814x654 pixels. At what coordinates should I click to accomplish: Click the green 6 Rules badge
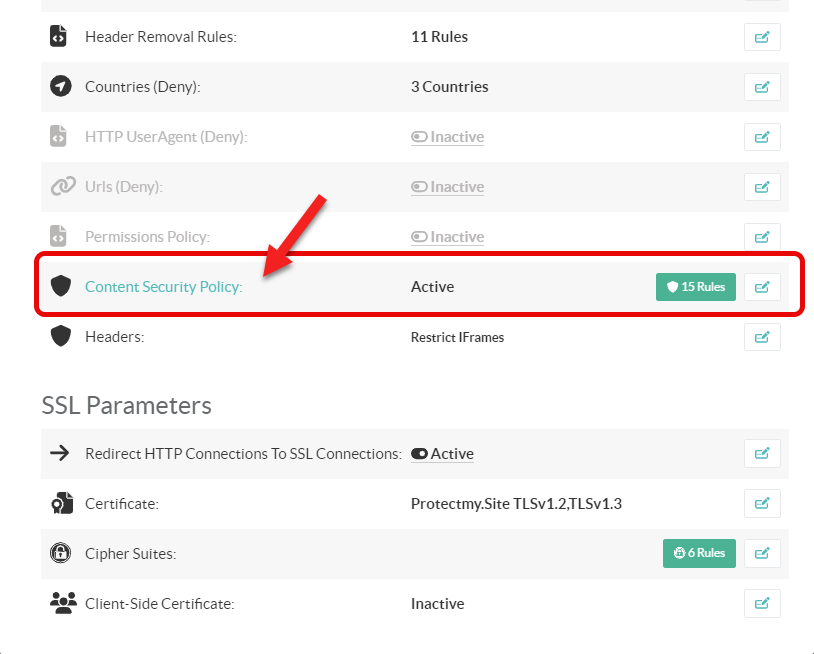(x=699, y=553)
